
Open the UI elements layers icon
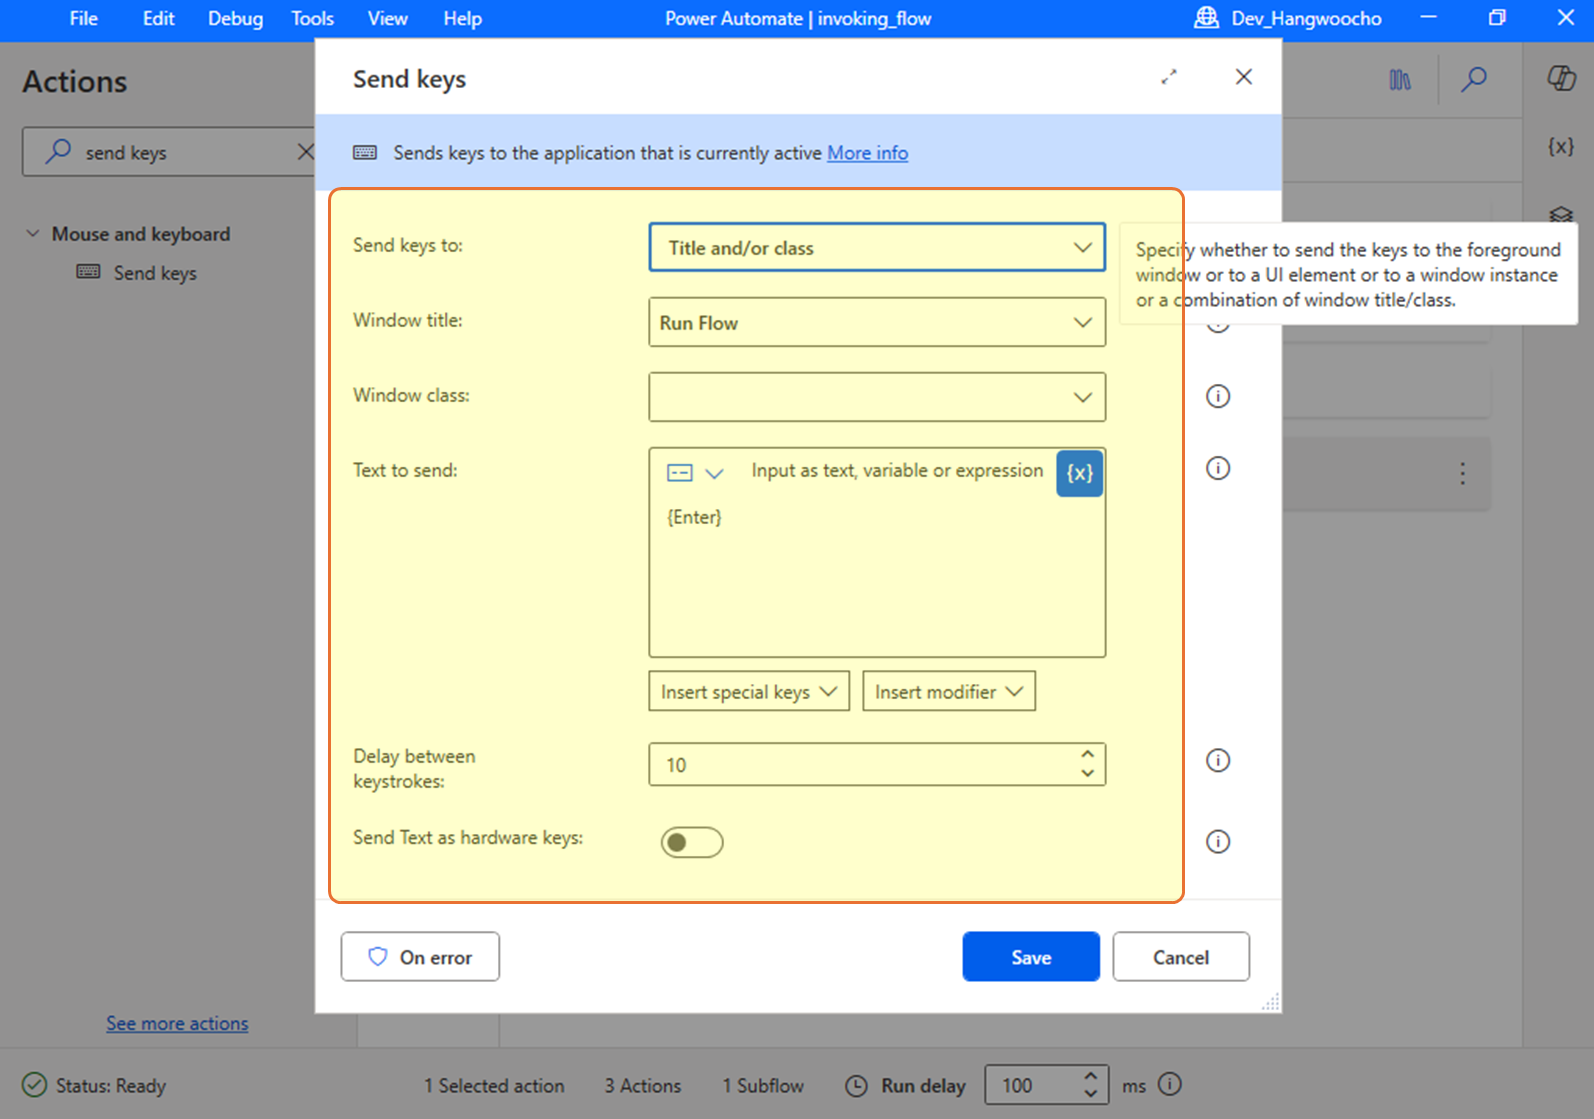coord(1561,214)
